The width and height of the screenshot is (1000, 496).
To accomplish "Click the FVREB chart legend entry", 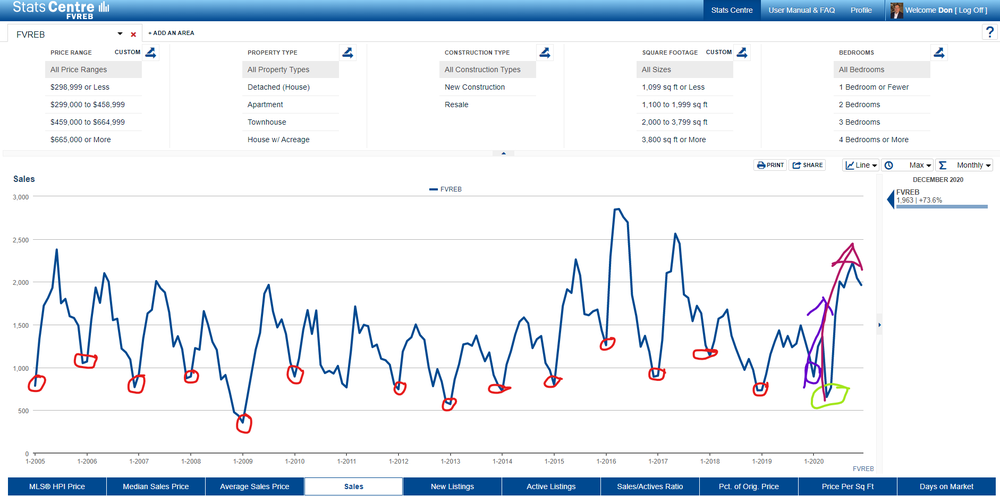I will pos(445,189).
